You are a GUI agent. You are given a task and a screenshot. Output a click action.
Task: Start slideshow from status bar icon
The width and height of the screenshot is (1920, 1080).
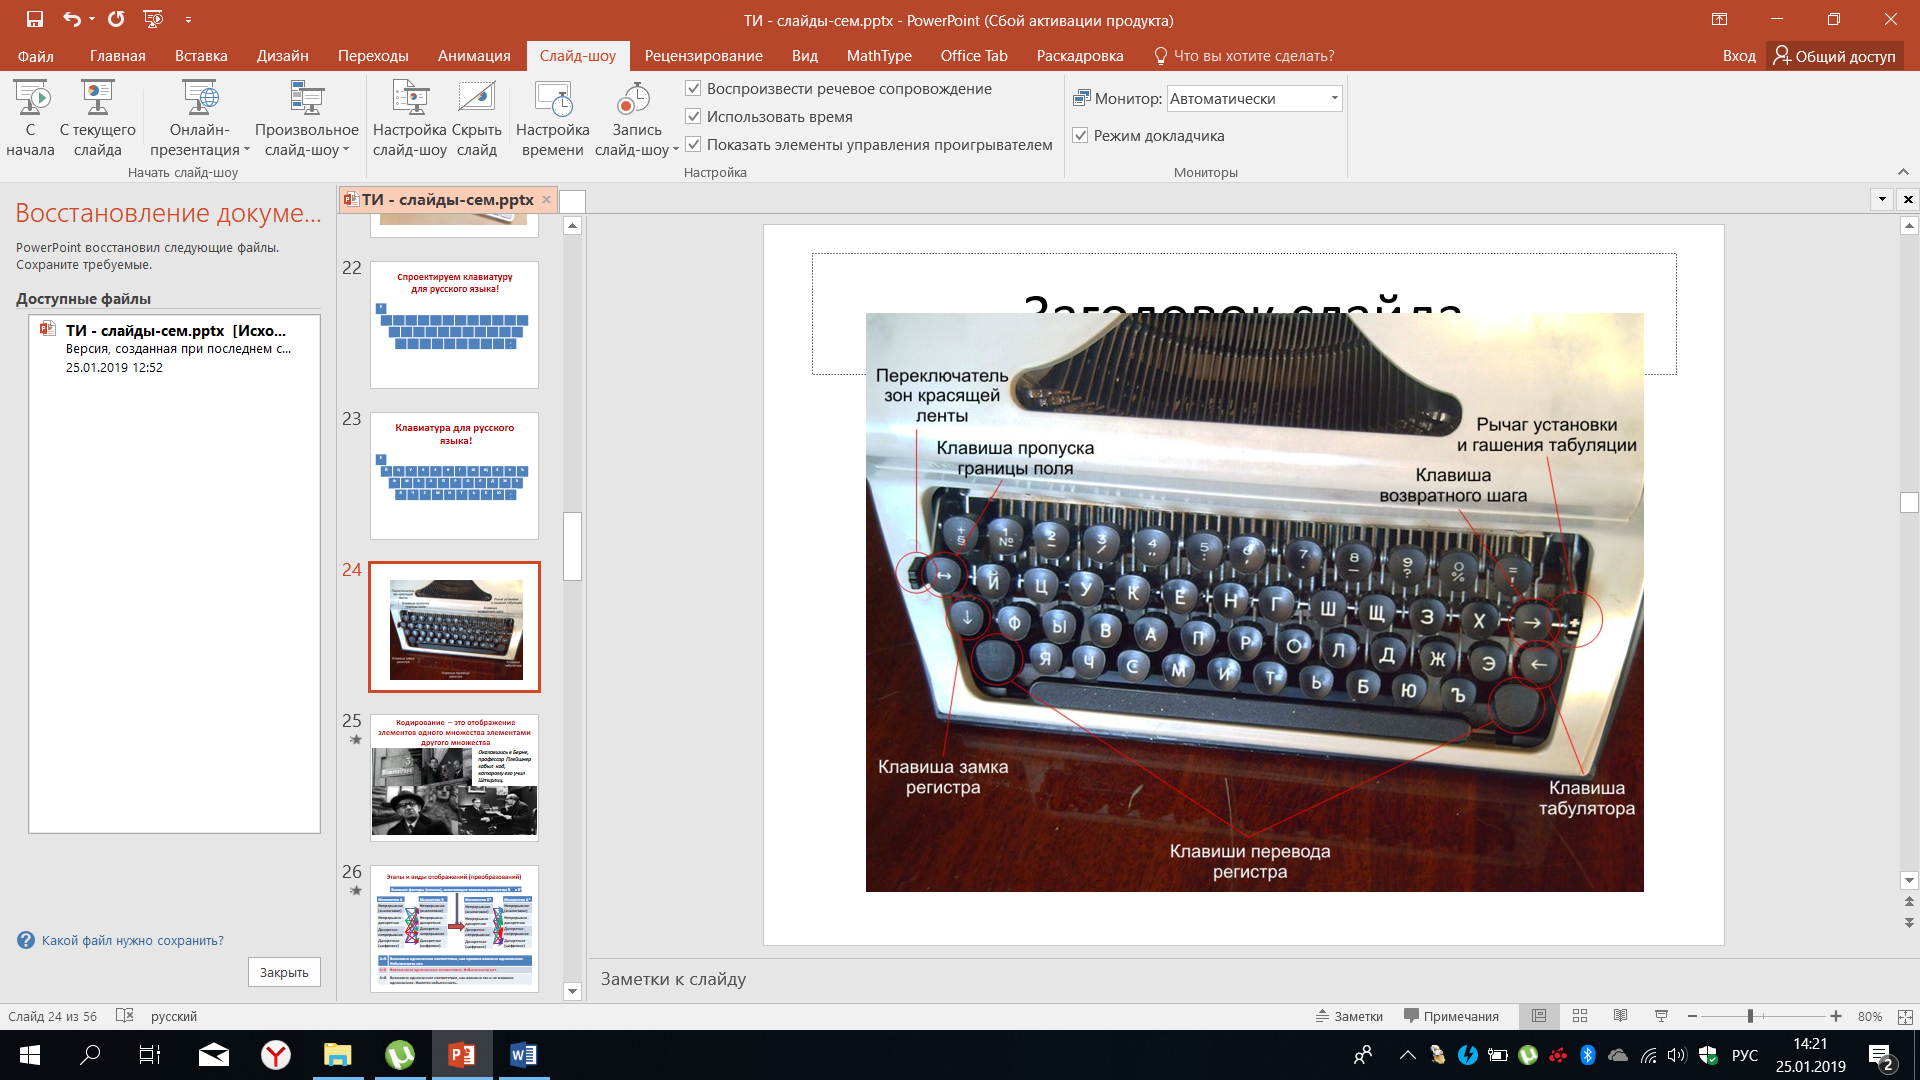(x=1661, y=1016)
